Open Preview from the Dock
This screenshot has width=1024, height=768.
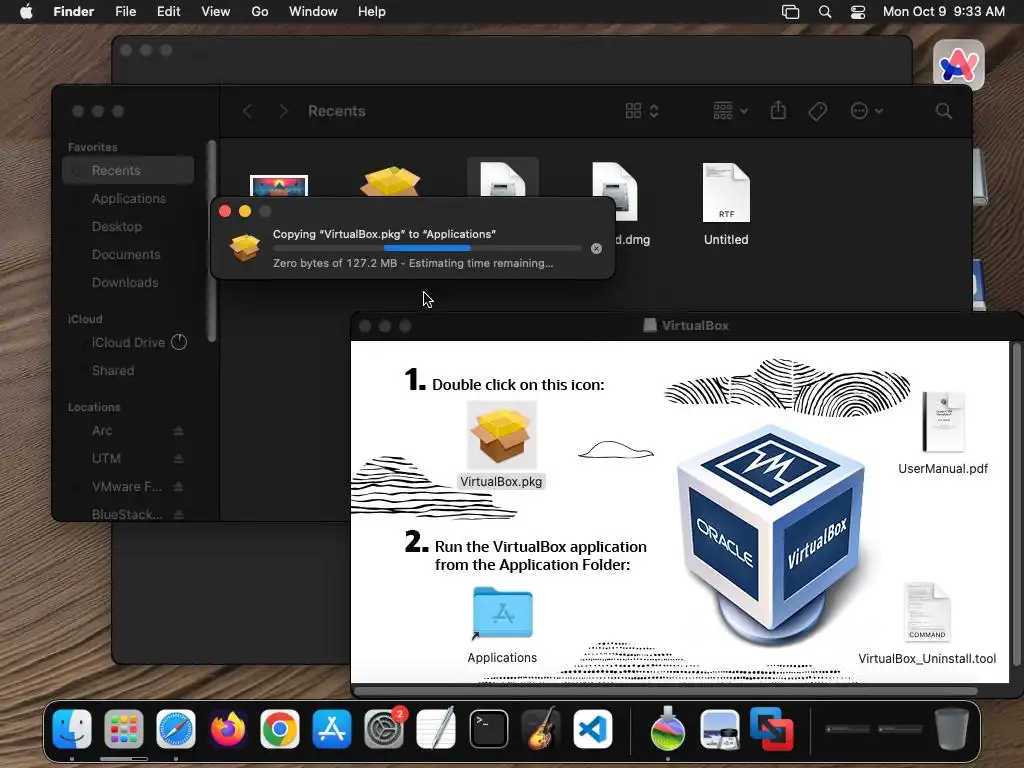(720, 728)
